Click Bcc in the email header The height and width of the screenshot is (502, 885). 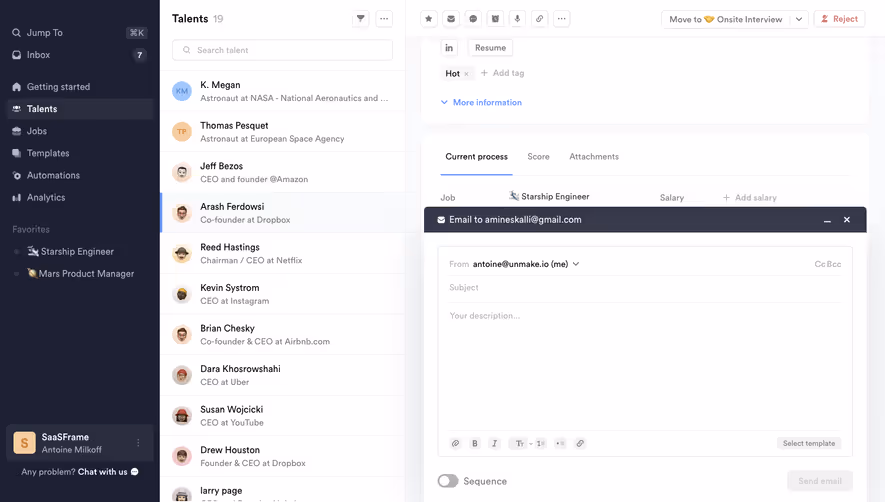point(834,264)
